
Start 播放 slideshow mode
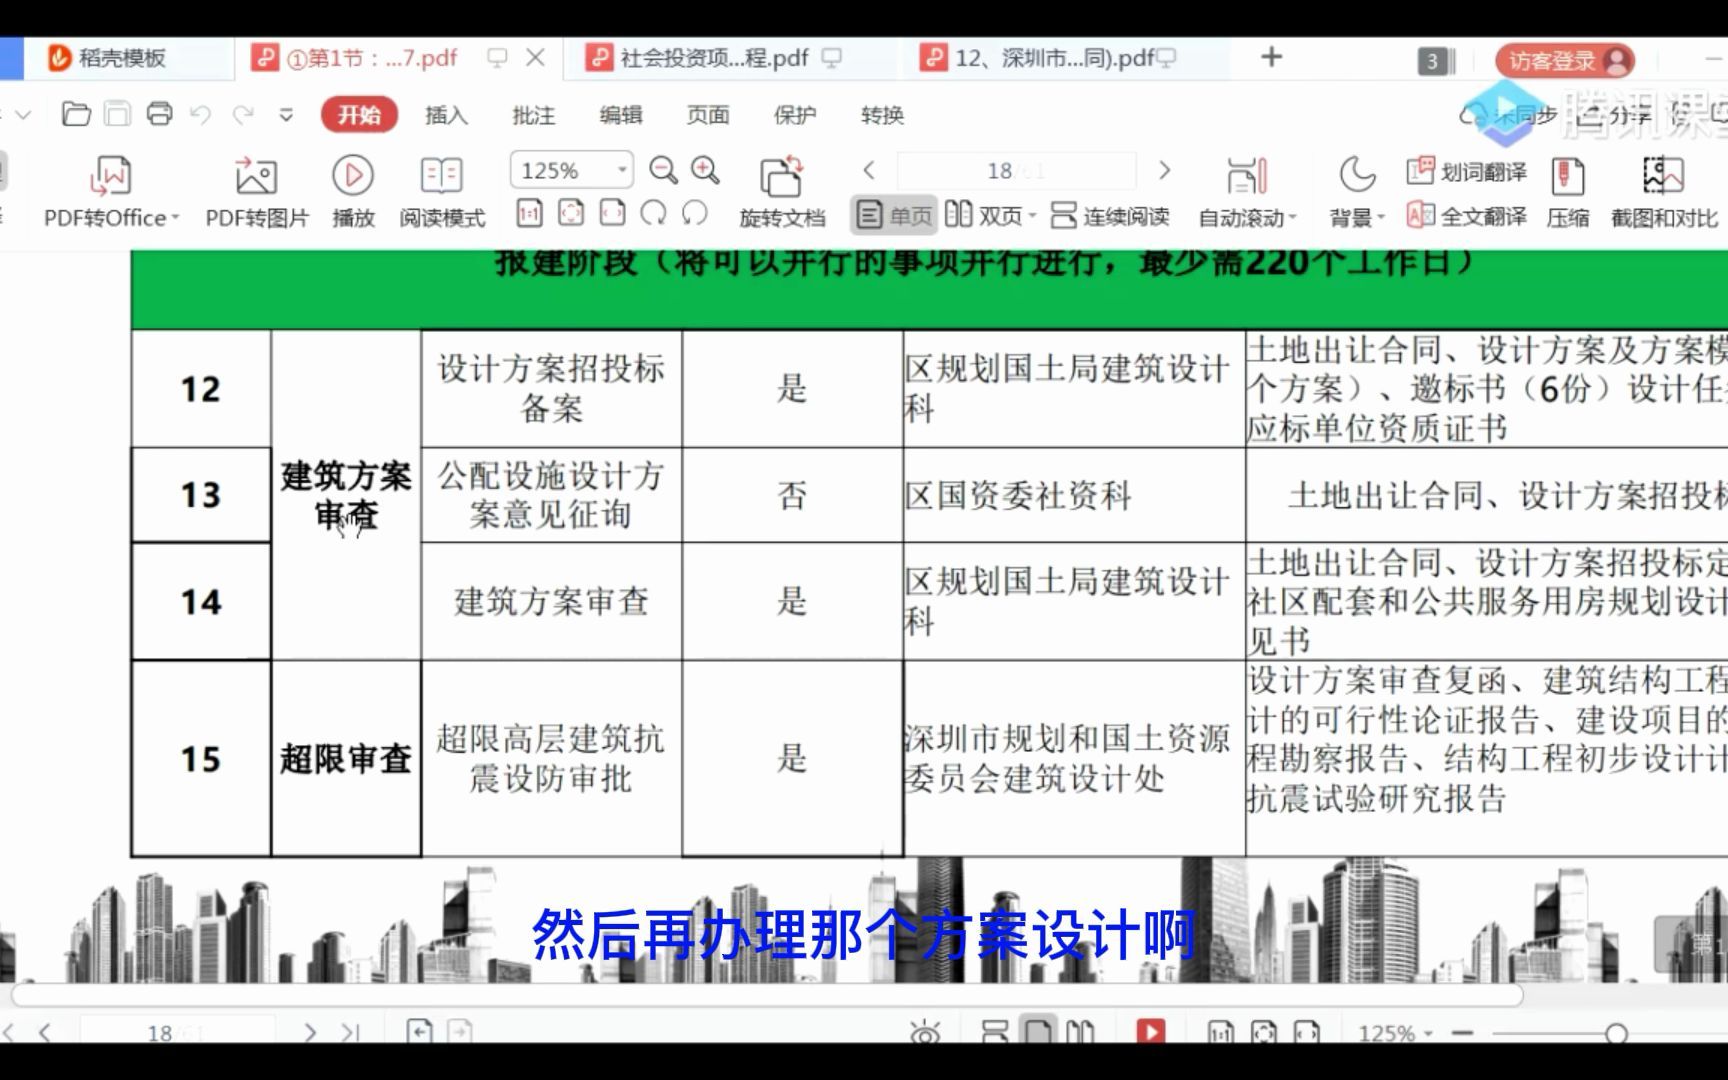click(x=353, y=192)
